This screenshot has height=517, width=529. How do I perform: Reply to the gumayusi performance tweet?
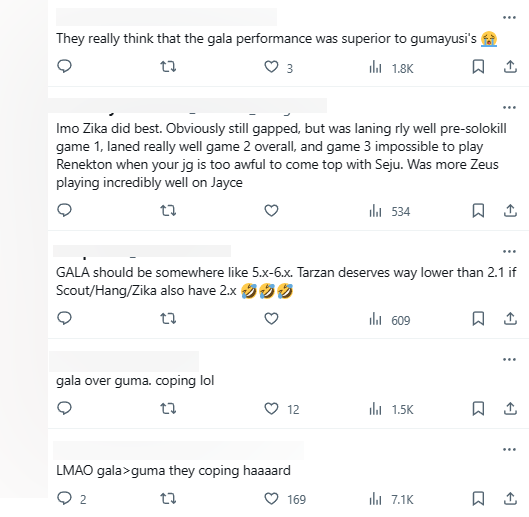64,66
